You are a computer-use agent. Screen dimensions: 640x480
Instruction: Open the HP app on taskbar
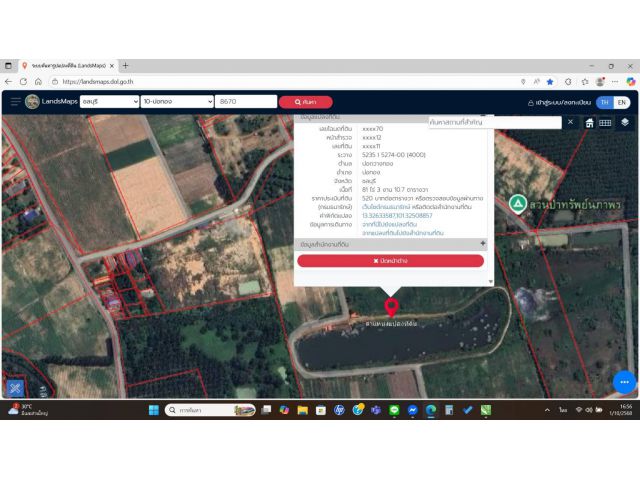tap(339, 410)
